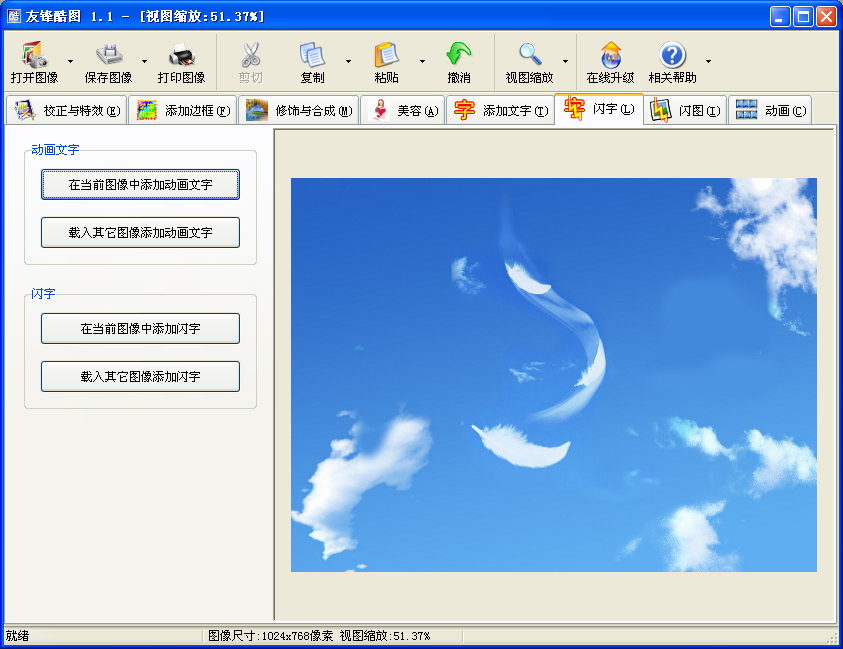This screenshot has width=843, height=649.
Task: Click the 粘贴 (Paste) clipboard icon
Action: [x=386, y=55]
